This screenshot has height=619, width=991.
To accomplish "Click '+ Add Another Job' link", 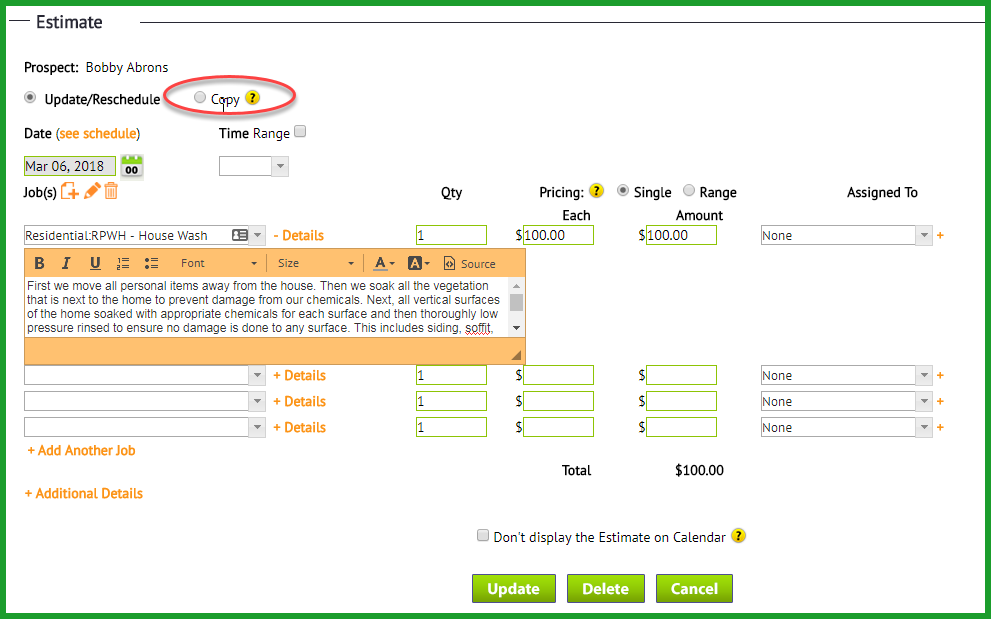I will pyautogui.click(x=82, y=451).
